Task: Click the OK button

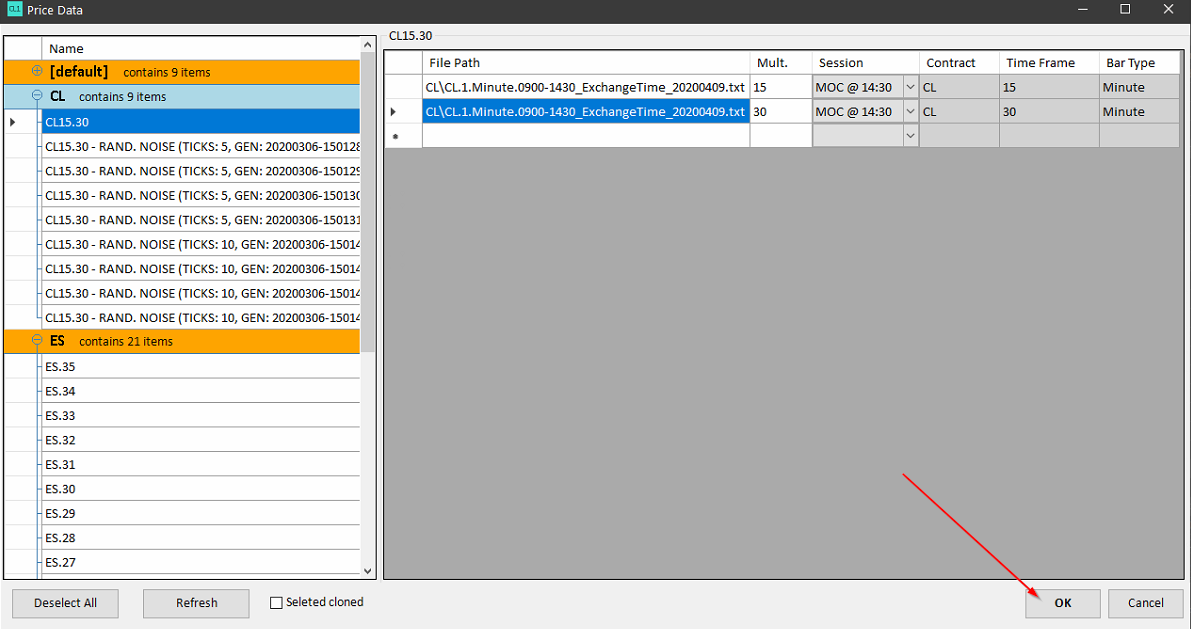Action: (x=1062, y=603)
